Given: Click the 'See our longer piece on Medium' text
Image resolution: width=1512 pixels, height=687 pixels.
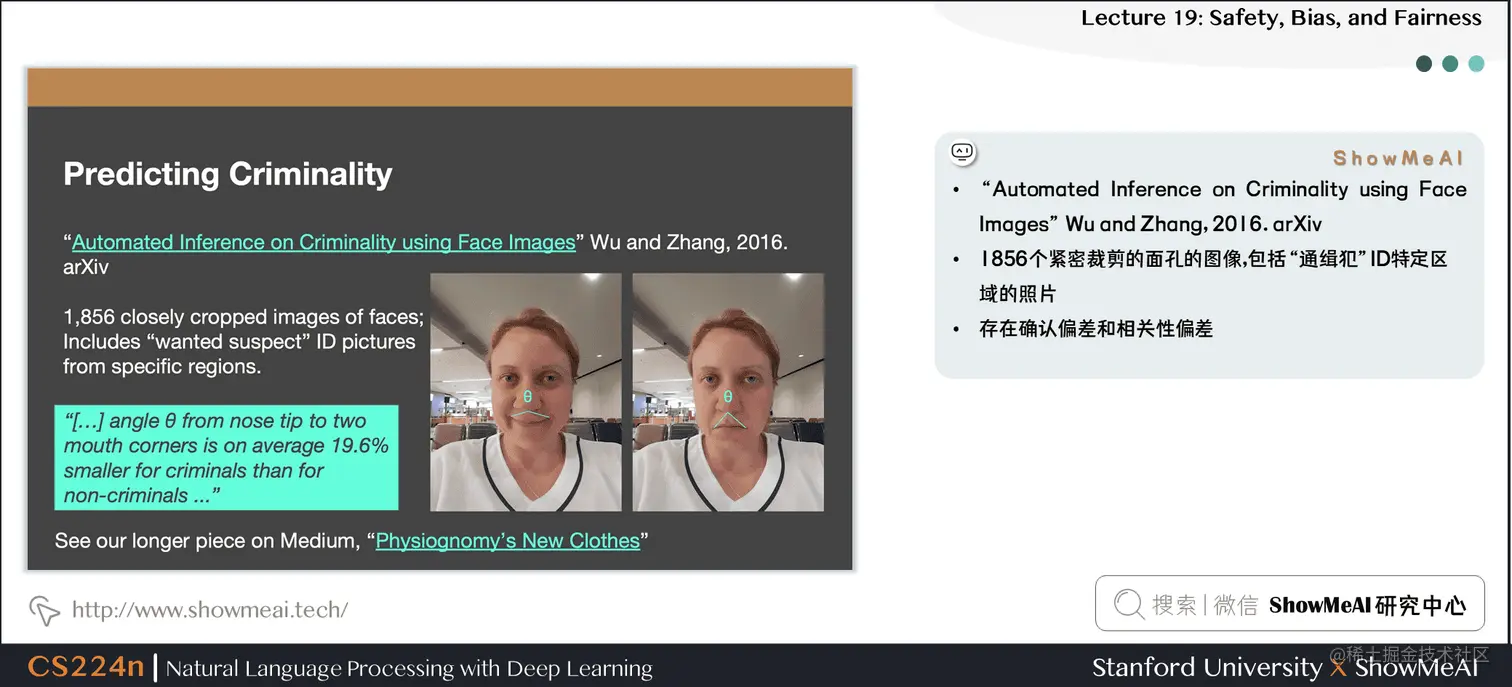Looking at the screenshot, I should point(205,541).
